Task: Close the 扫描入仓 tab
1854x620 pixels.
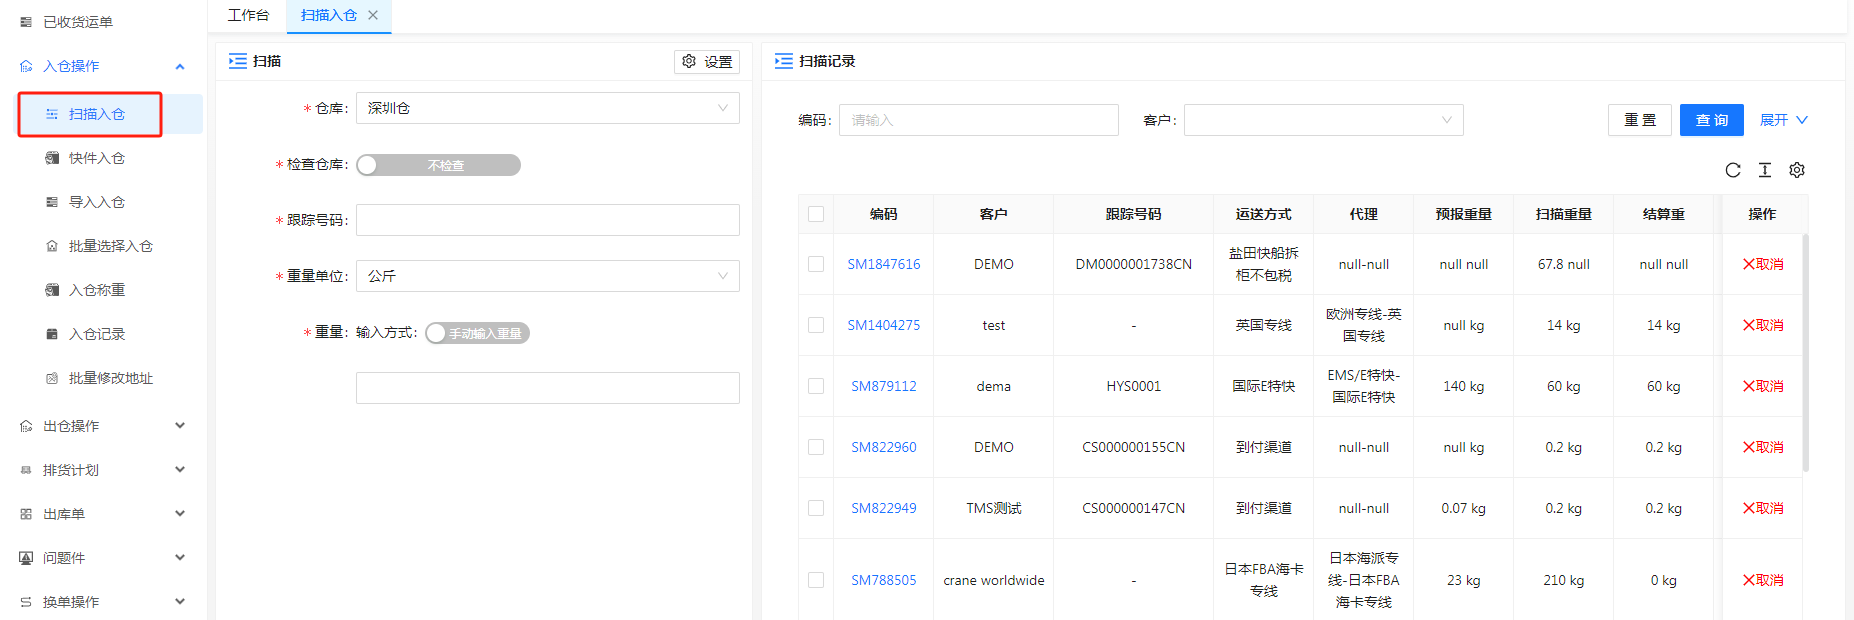Action: coord(373,15)
